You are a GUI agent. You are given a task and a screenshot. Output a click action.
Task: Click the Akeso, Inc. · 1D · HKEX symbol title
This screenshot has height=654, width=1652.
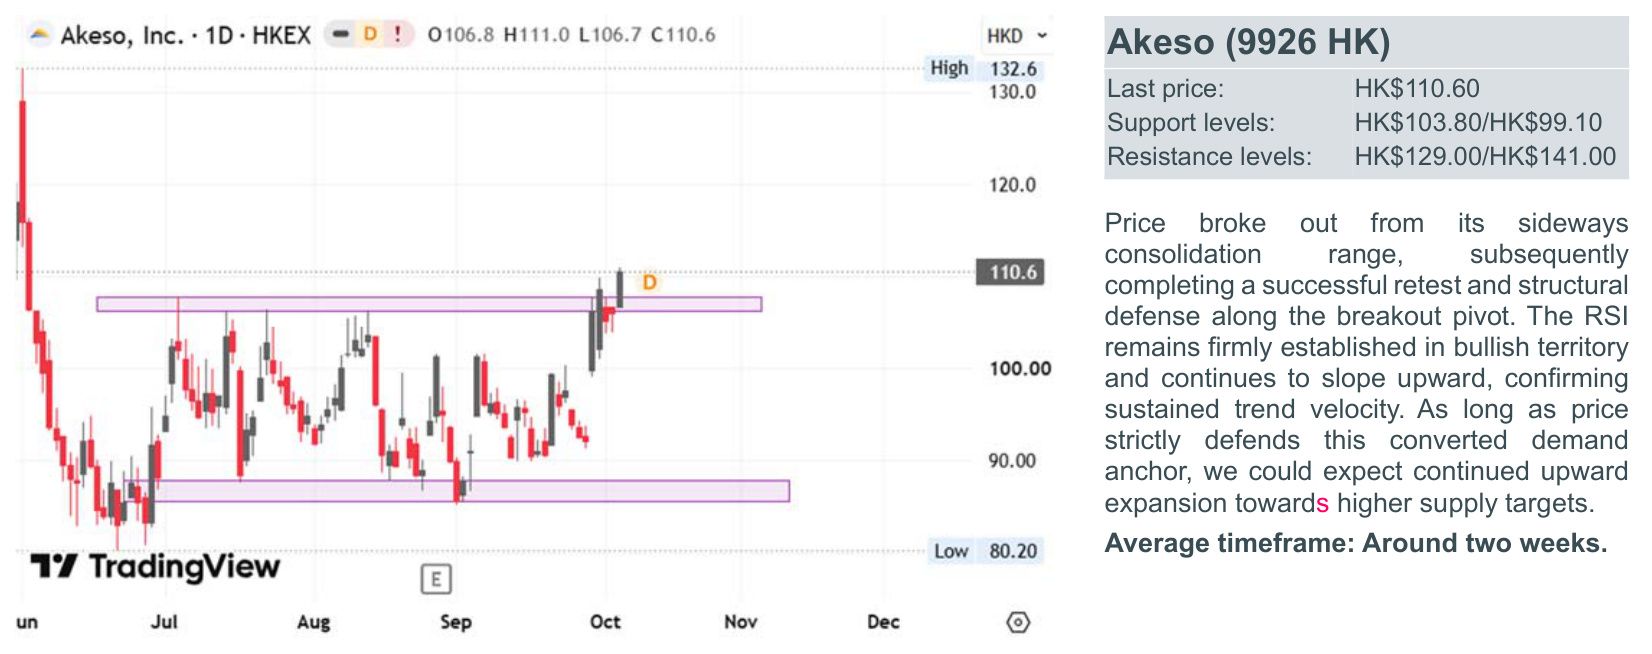point(186,36)
